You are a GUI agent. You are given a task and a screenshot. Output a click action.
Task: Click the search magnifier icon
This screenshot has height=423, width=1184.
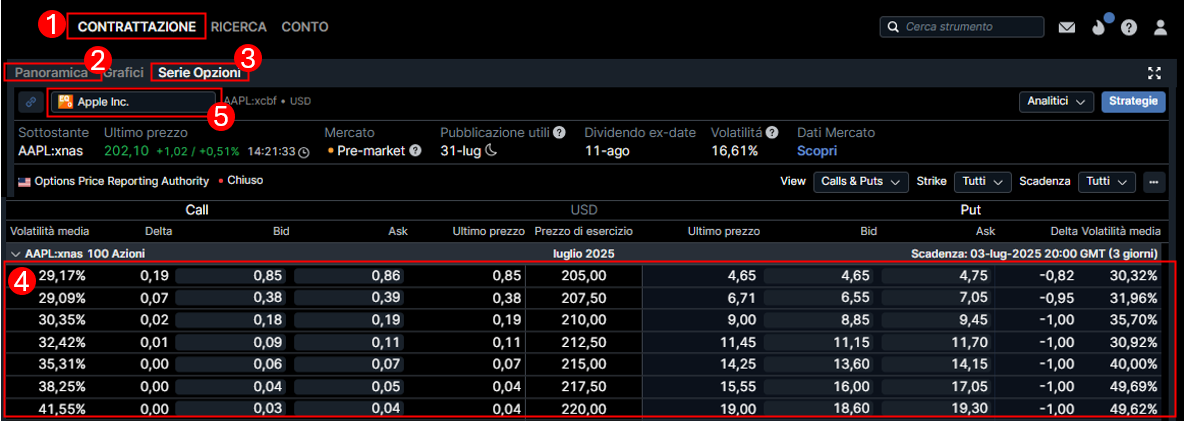tap(893, 27)
